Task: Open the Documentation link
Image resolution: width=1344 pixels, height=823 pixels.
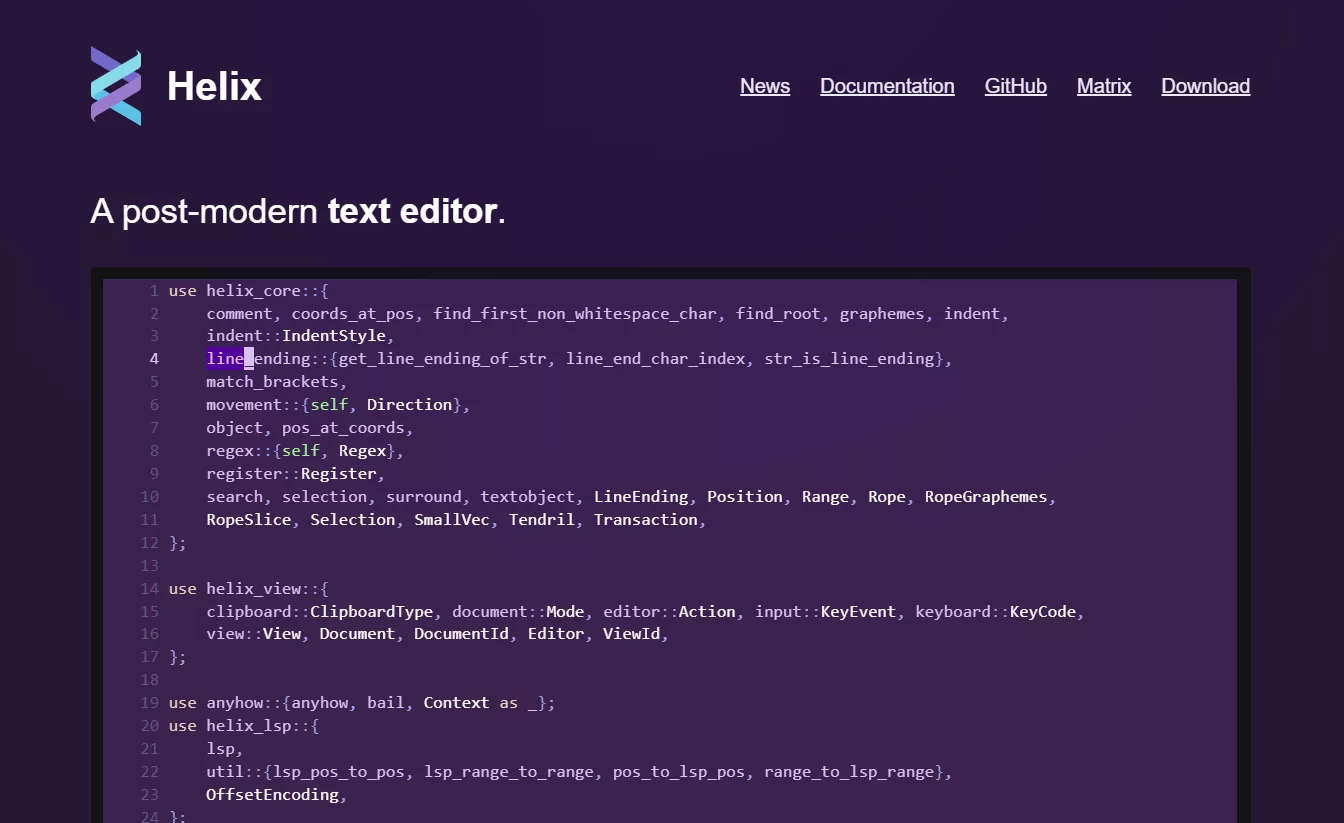Action: [887, 87]
